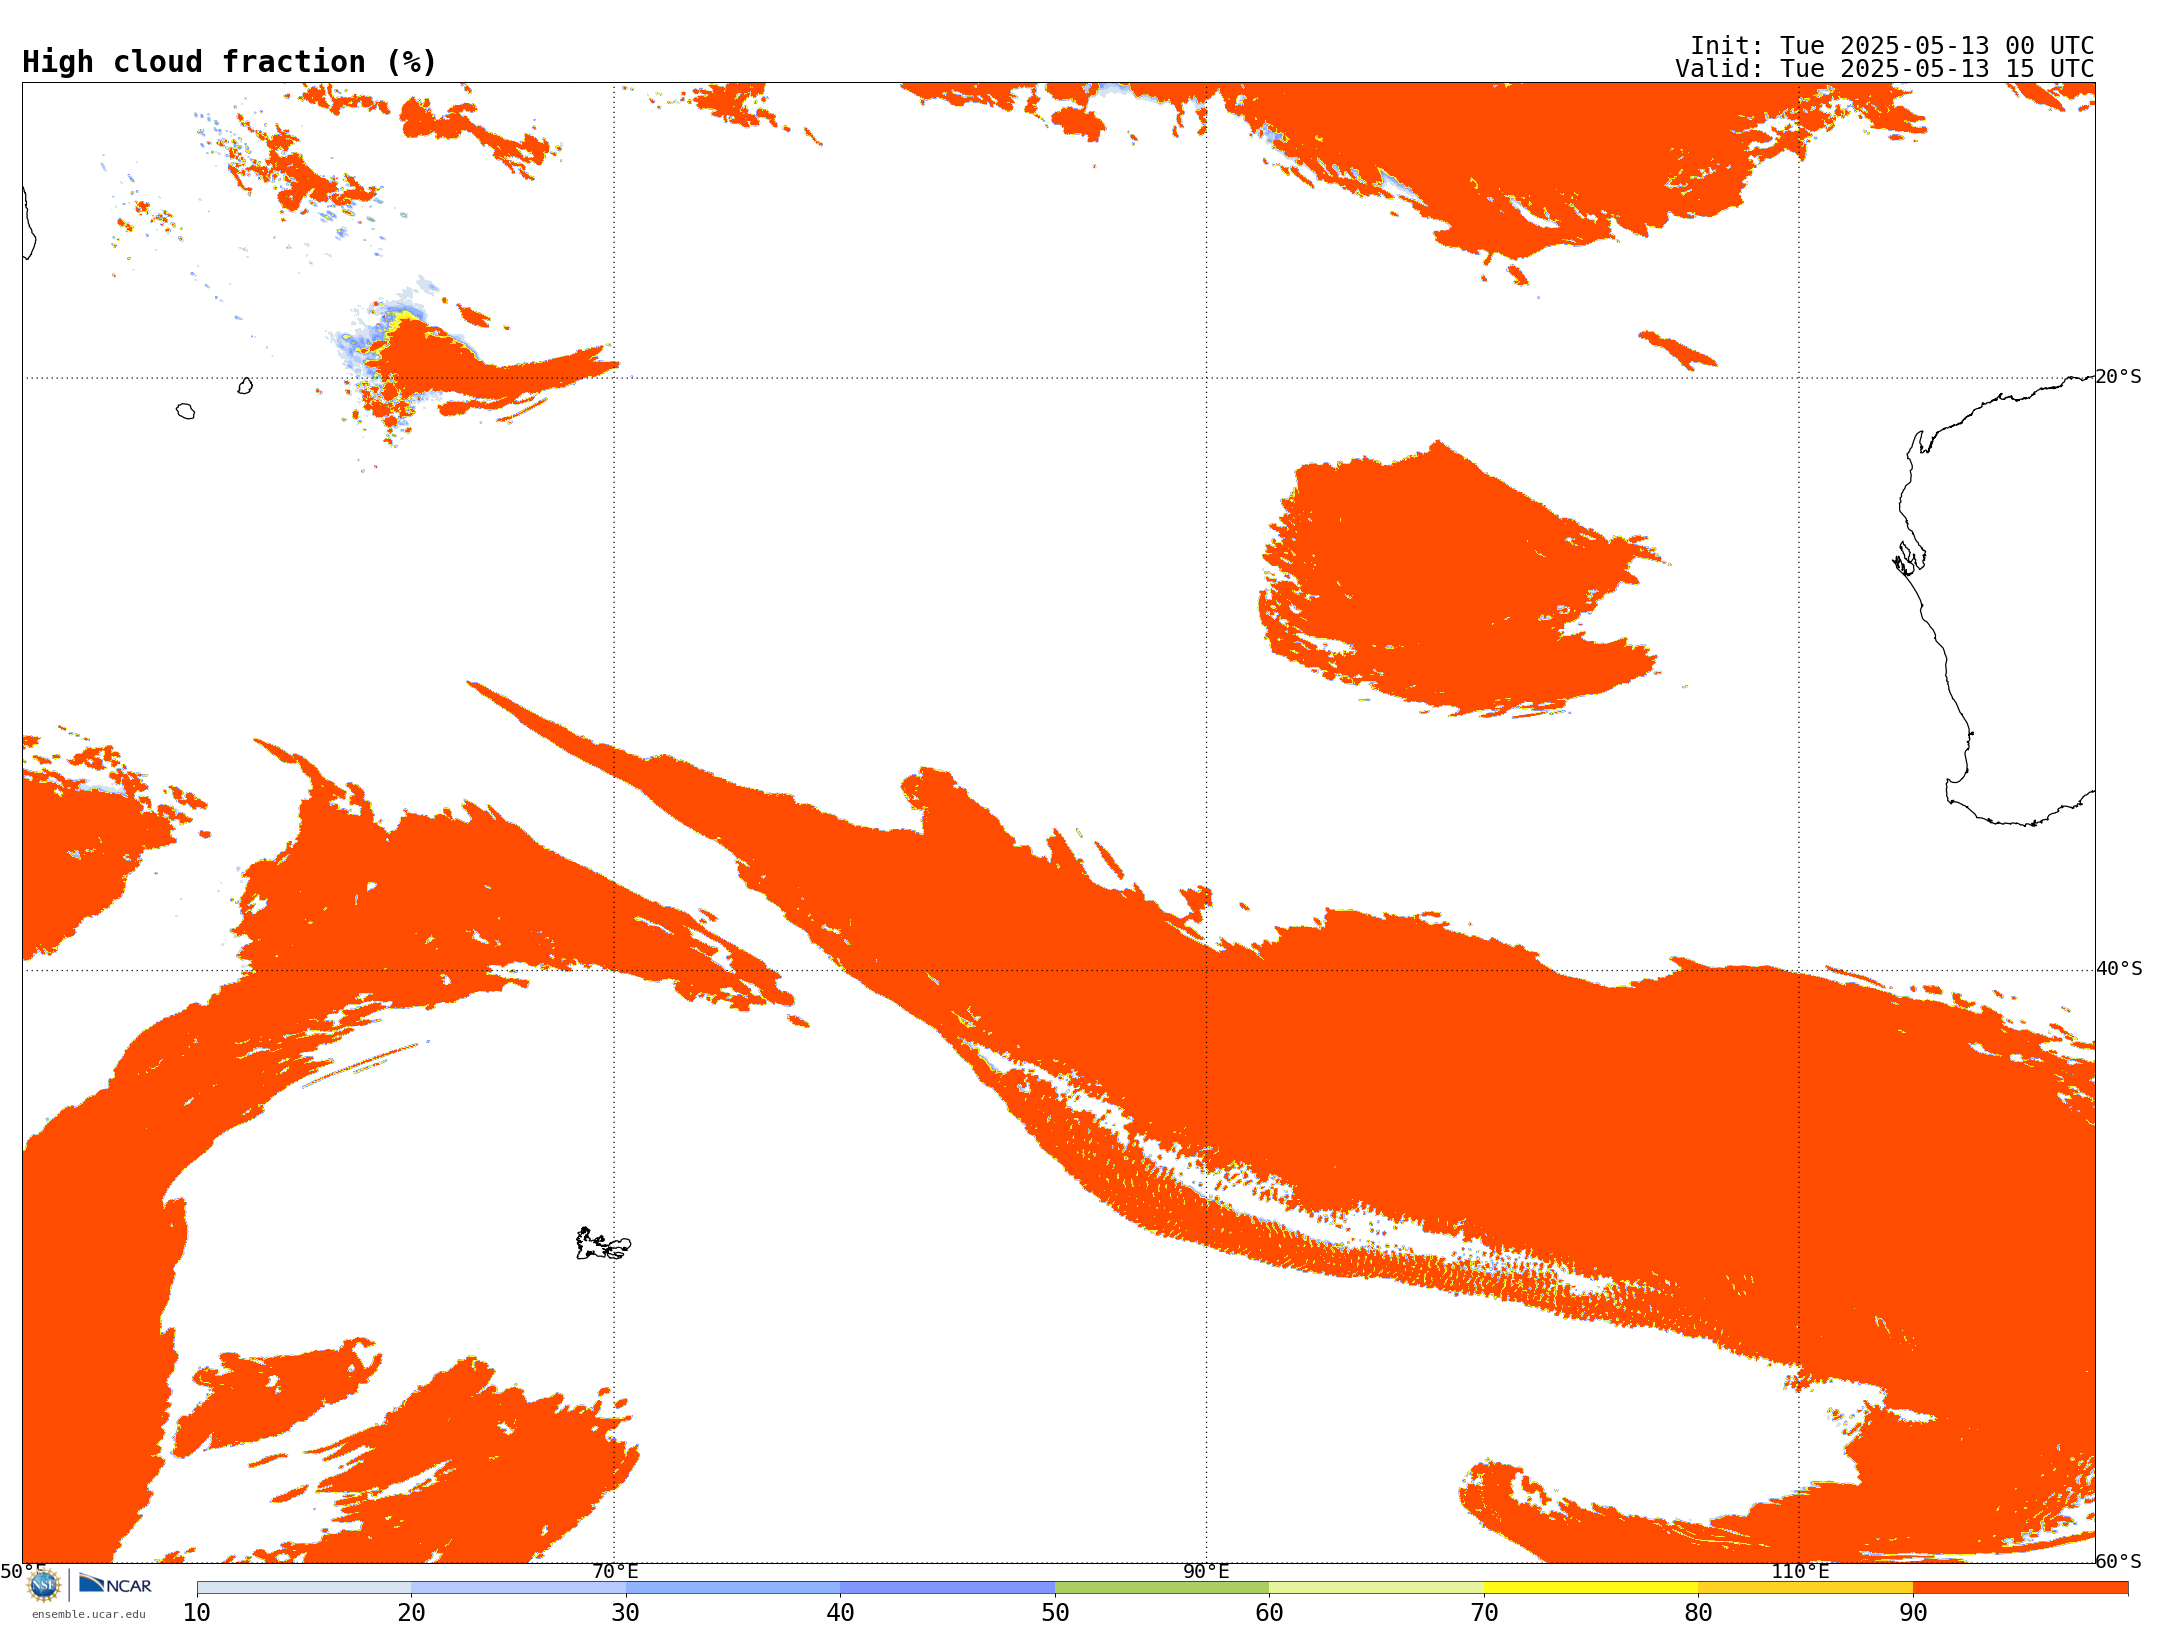This screenshot has height=1626, width=2160.
Task: Click the periwinkle 40-50 colorbar segment
Action: 947,1588
